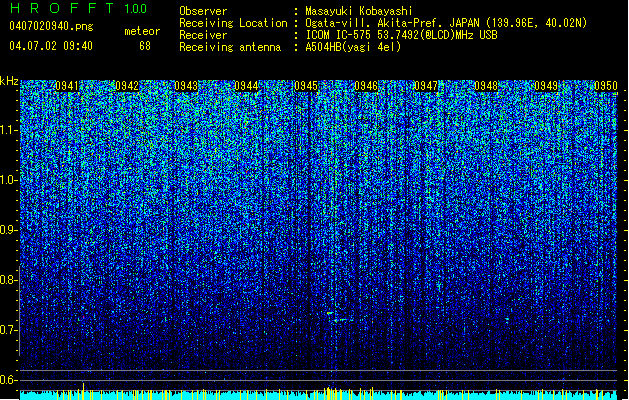Click the 0.9 kHz axis tick label

click(8, 230)
